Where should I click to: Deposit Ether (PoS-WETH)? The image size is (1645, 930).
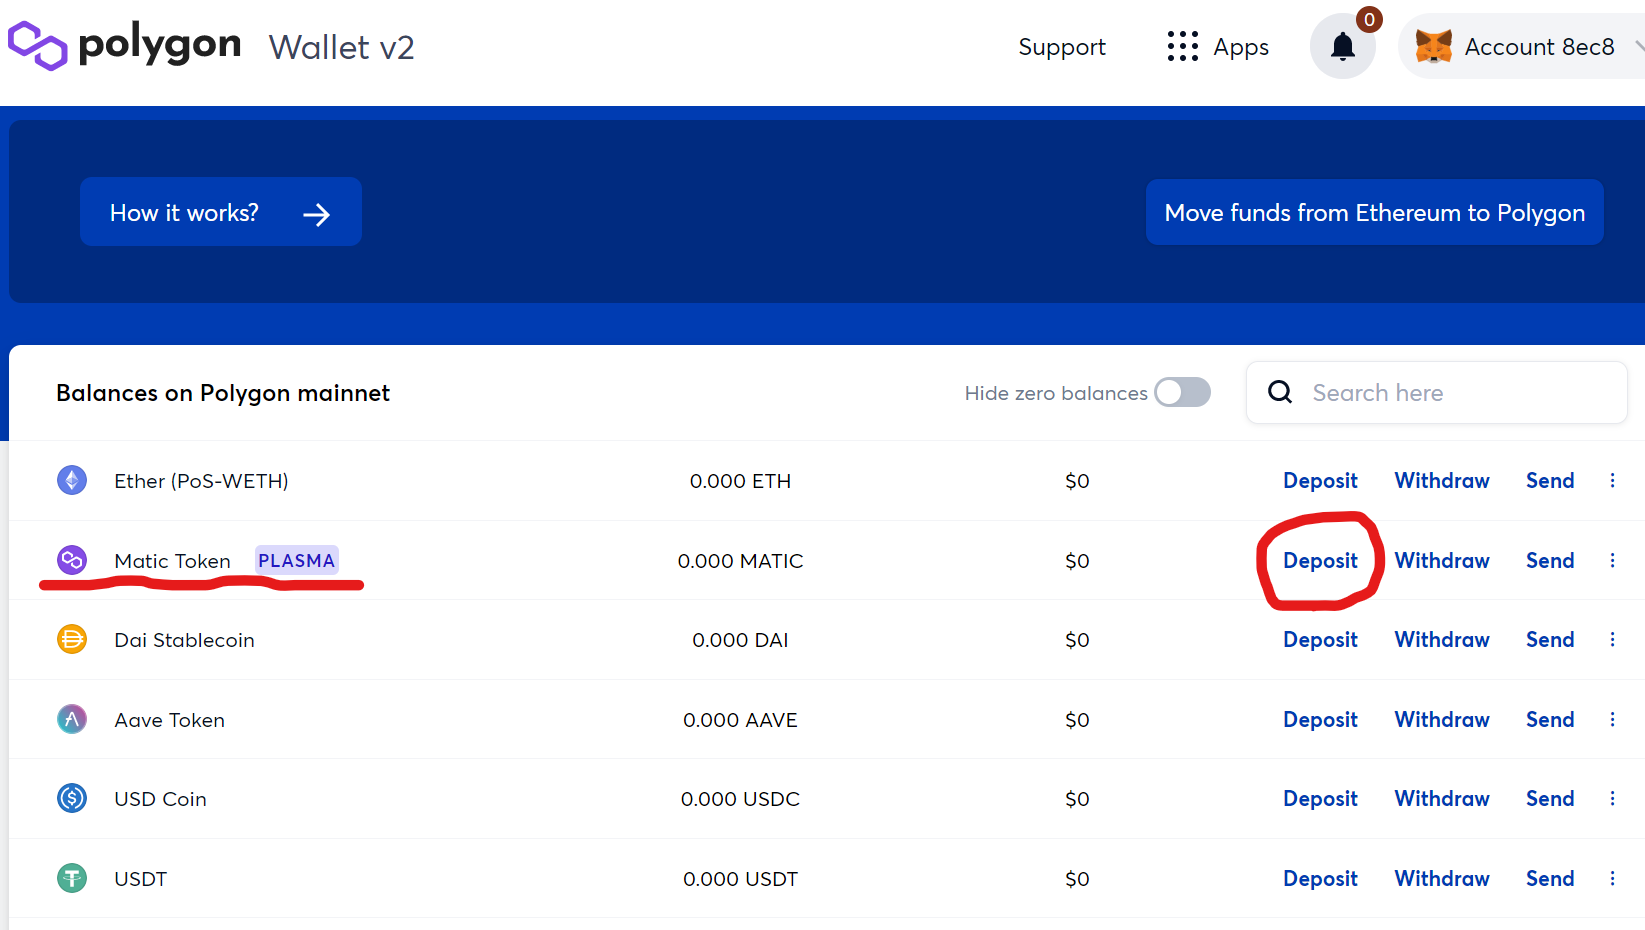1320,481
